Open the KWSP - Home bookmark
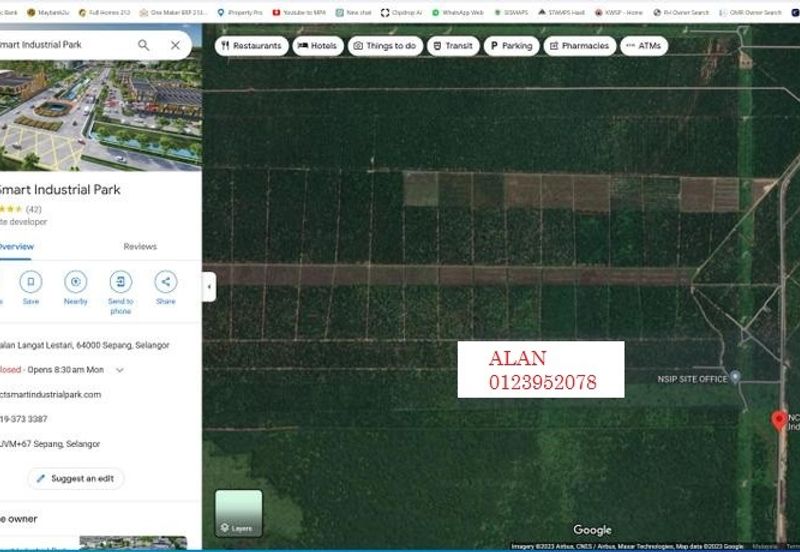 (618, 12)
